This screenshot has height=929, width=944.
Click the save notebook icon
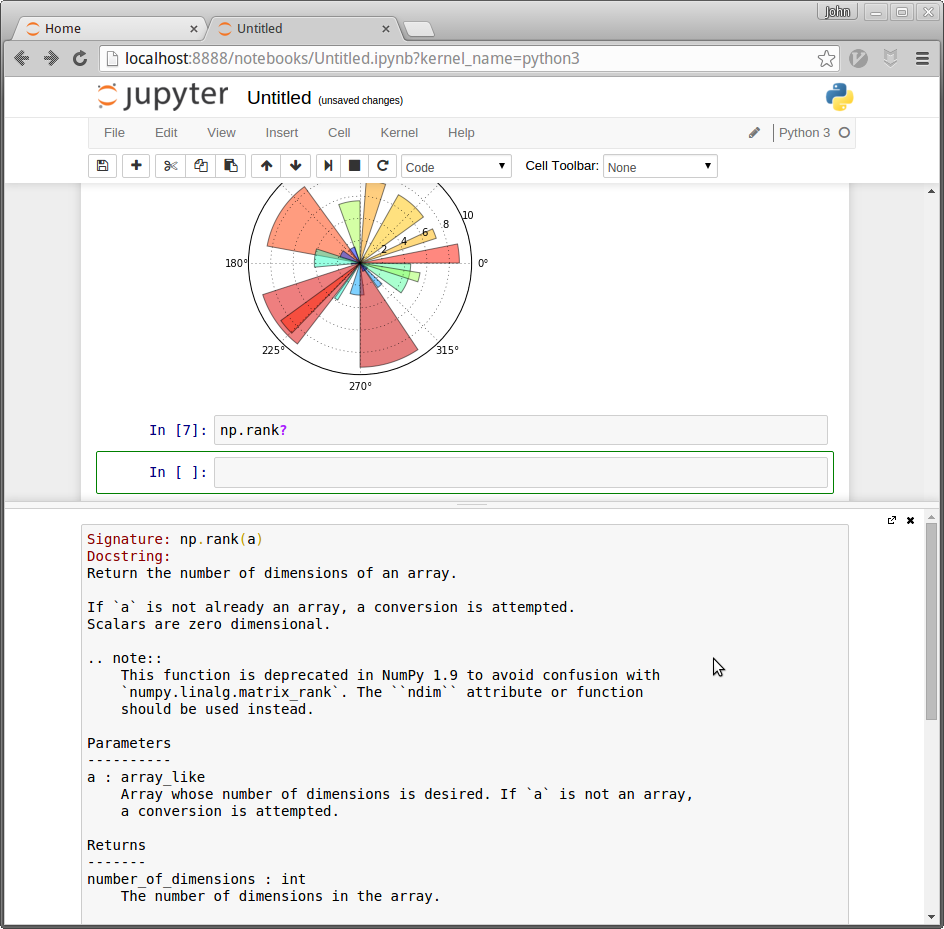pyautogui.click(x=102, y=166)
